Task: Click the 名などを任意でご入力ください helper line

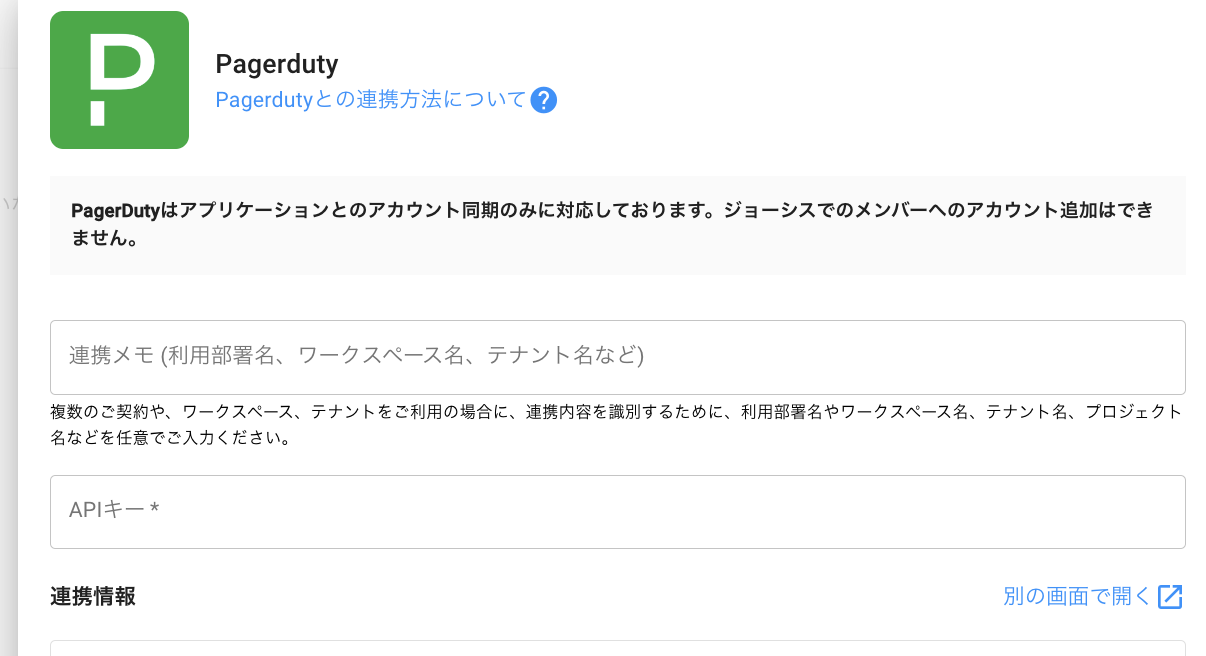Action: point(170,438)
